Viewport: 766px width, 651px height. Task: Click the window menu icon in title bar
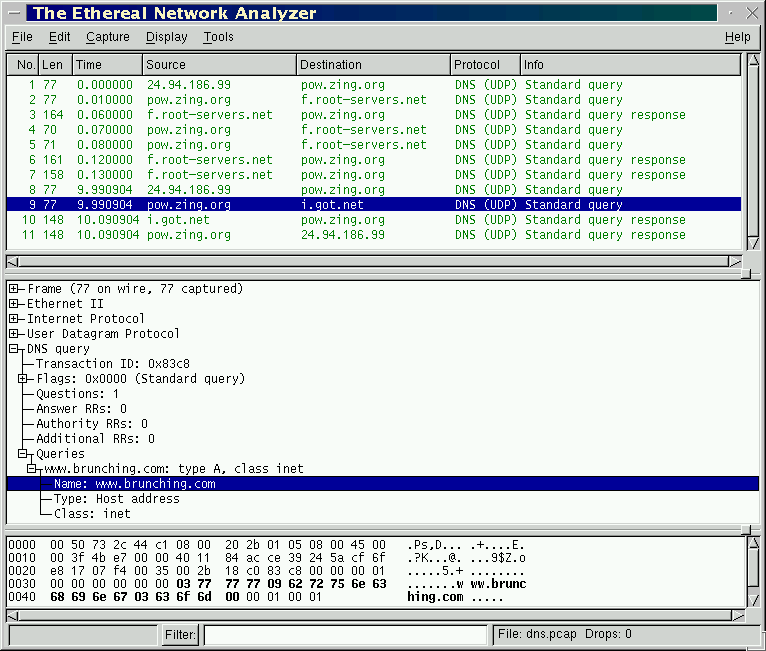click(x=13, y=13)
